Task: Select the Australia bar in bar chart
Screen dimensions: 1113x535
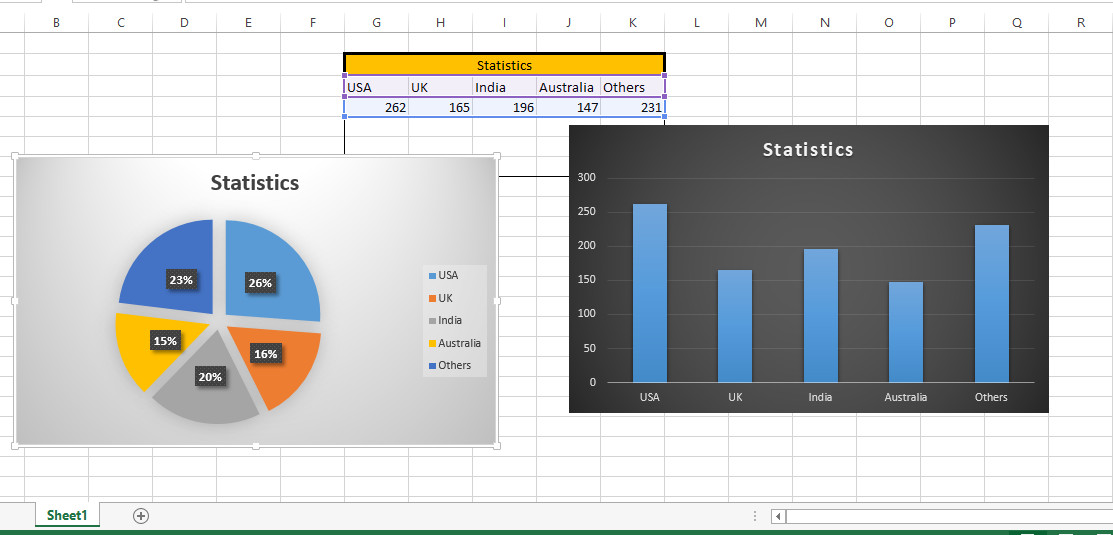Action: 906,332
